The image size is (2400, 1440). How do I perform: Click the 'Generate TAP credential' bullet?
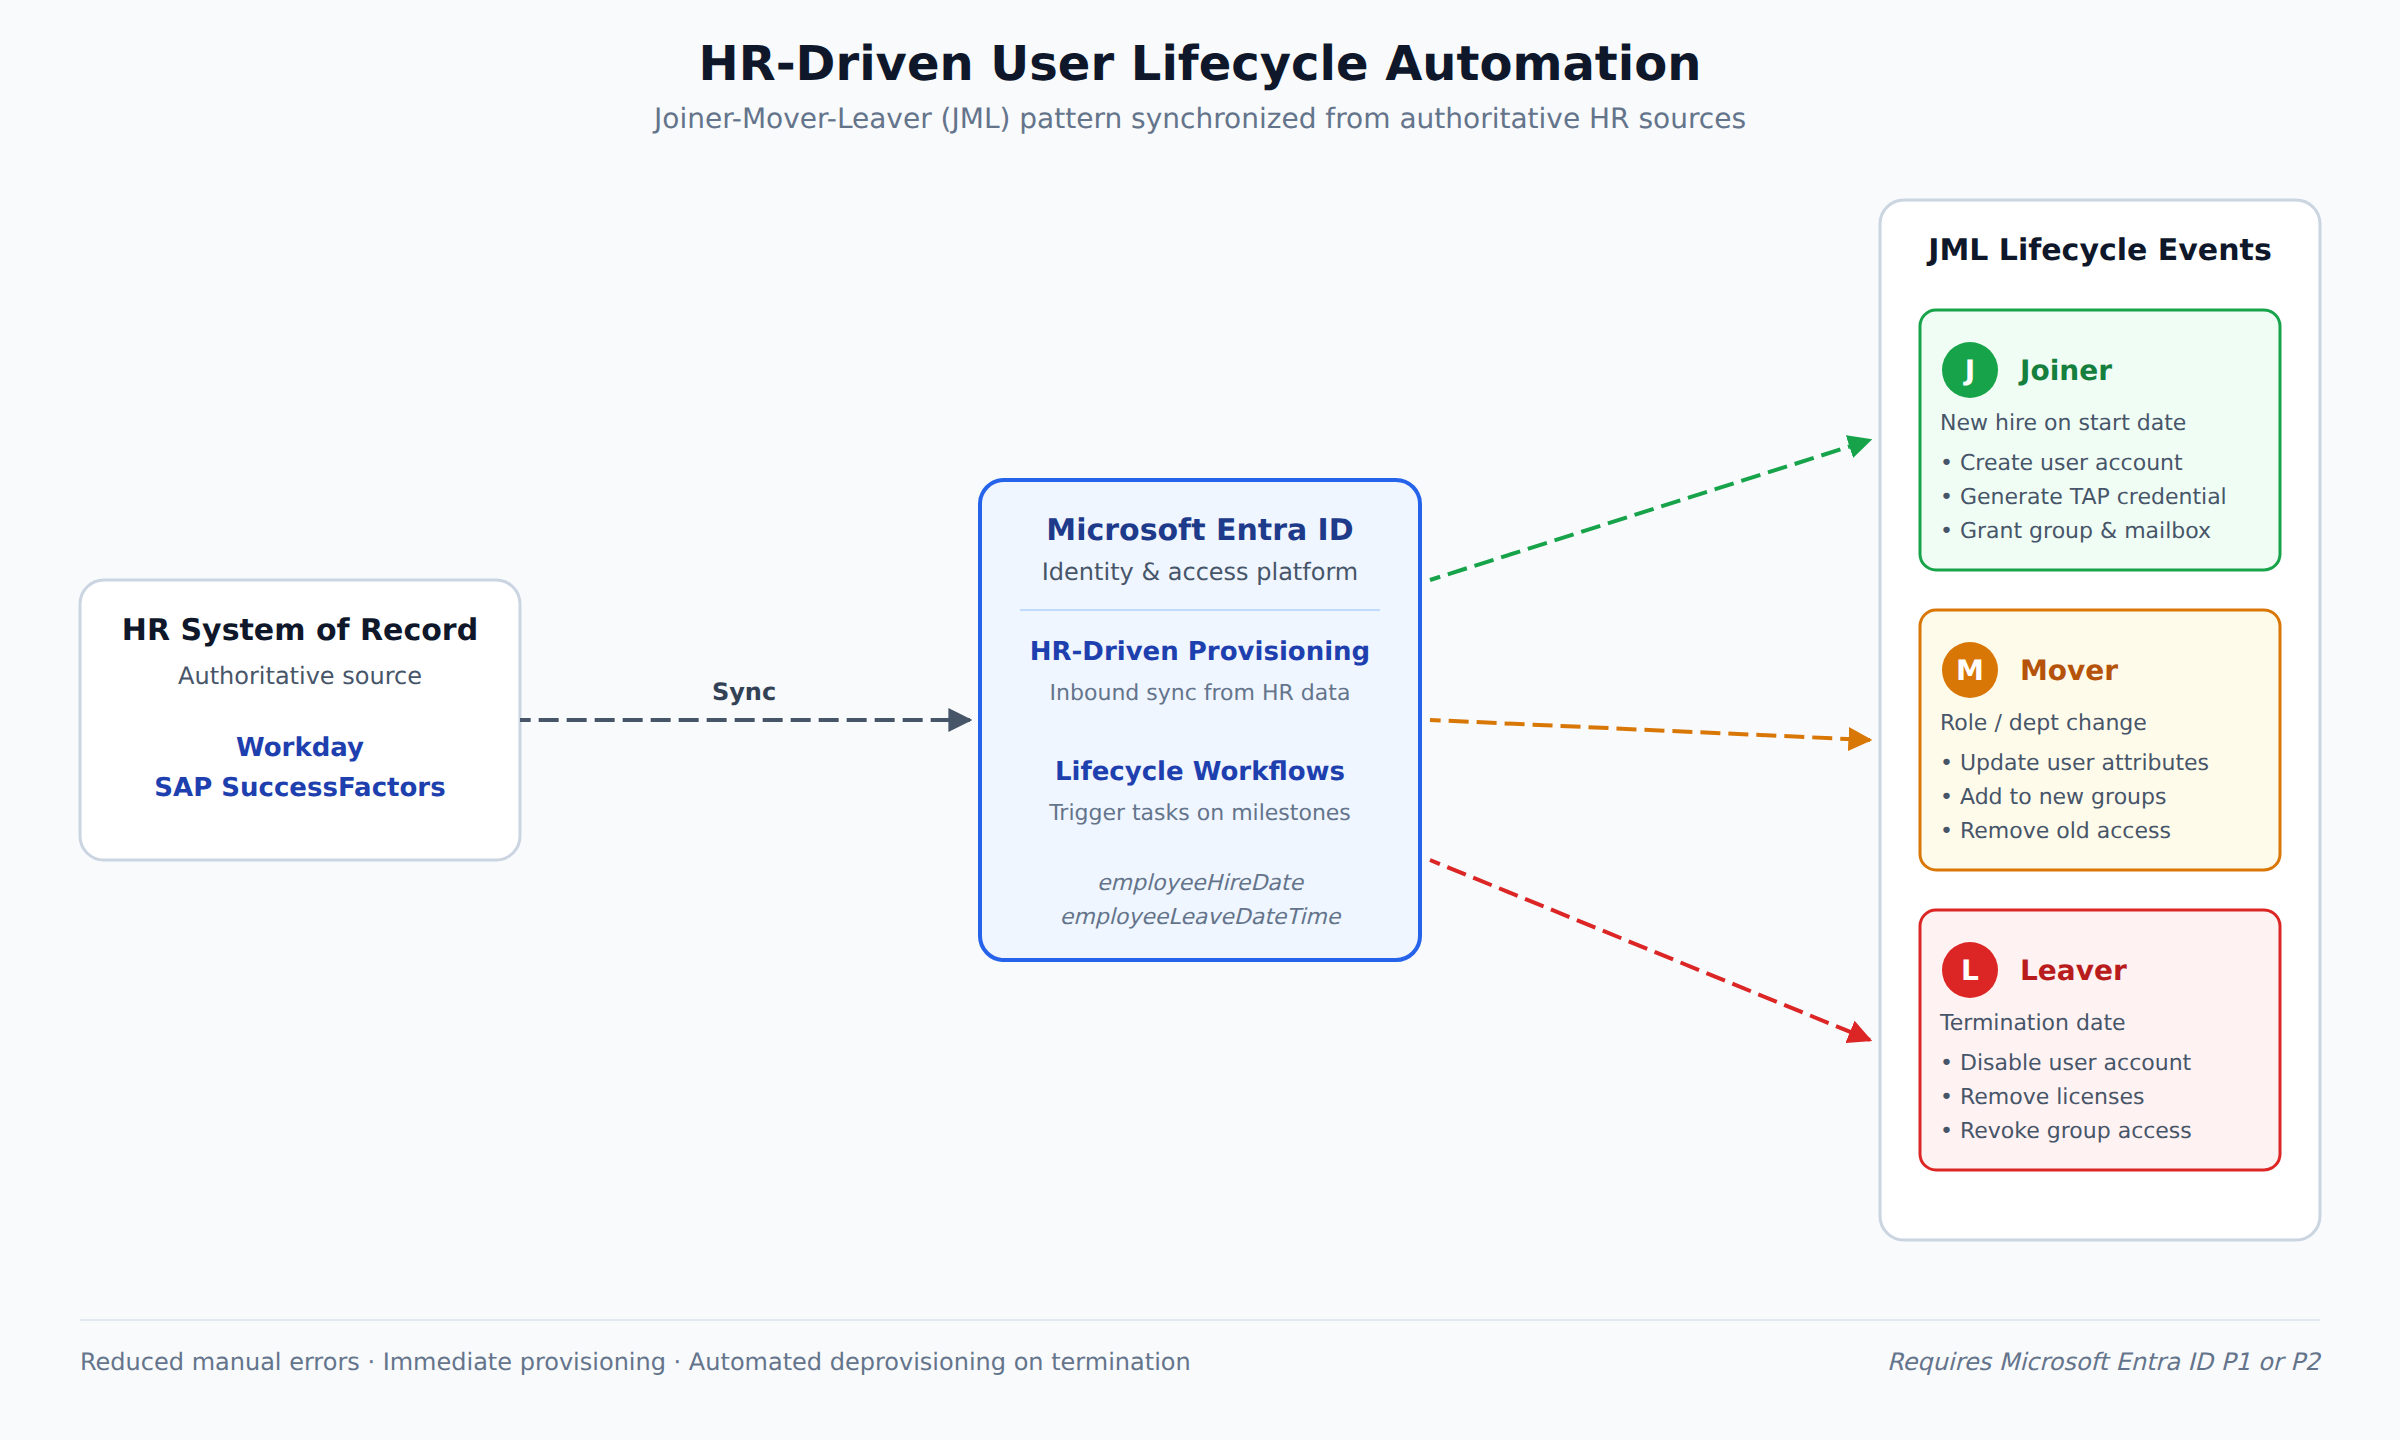[2083, 496]
